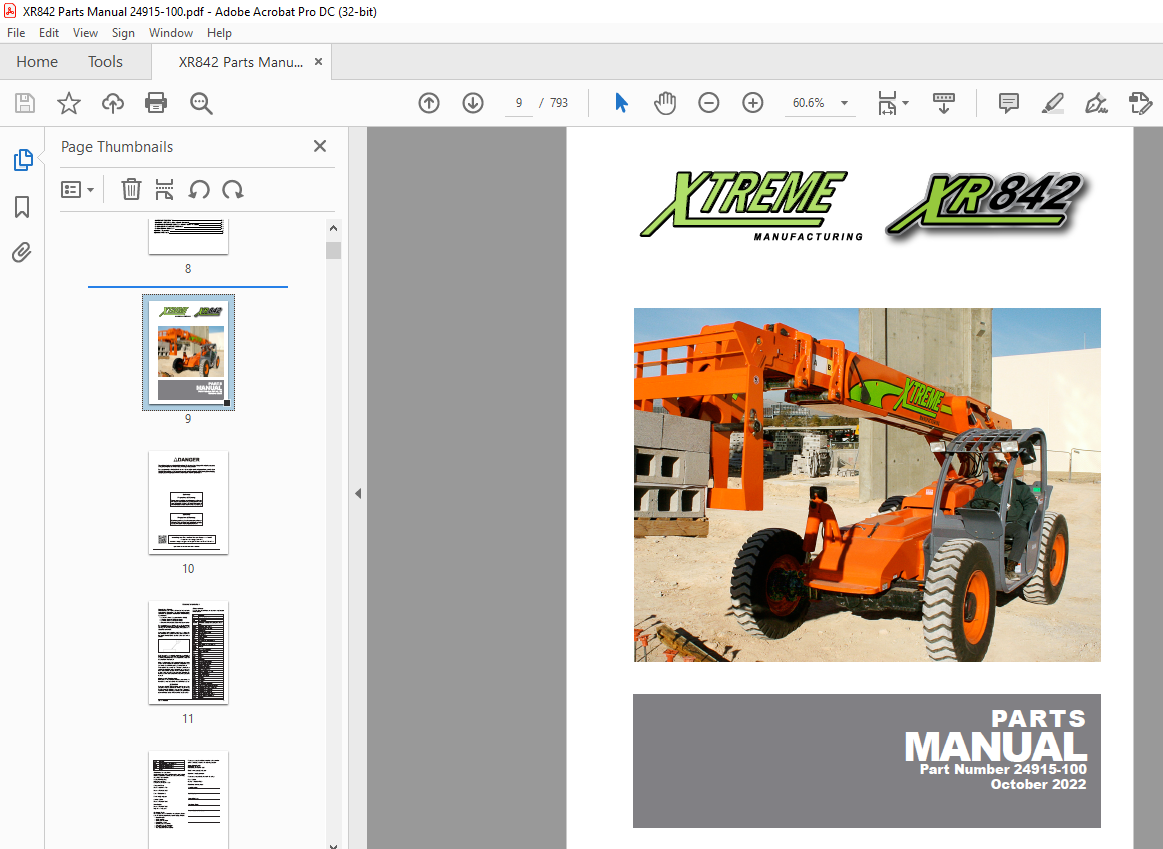
Task: Collapse the navigation pane with the arrow
Action: tap(358, 493)
